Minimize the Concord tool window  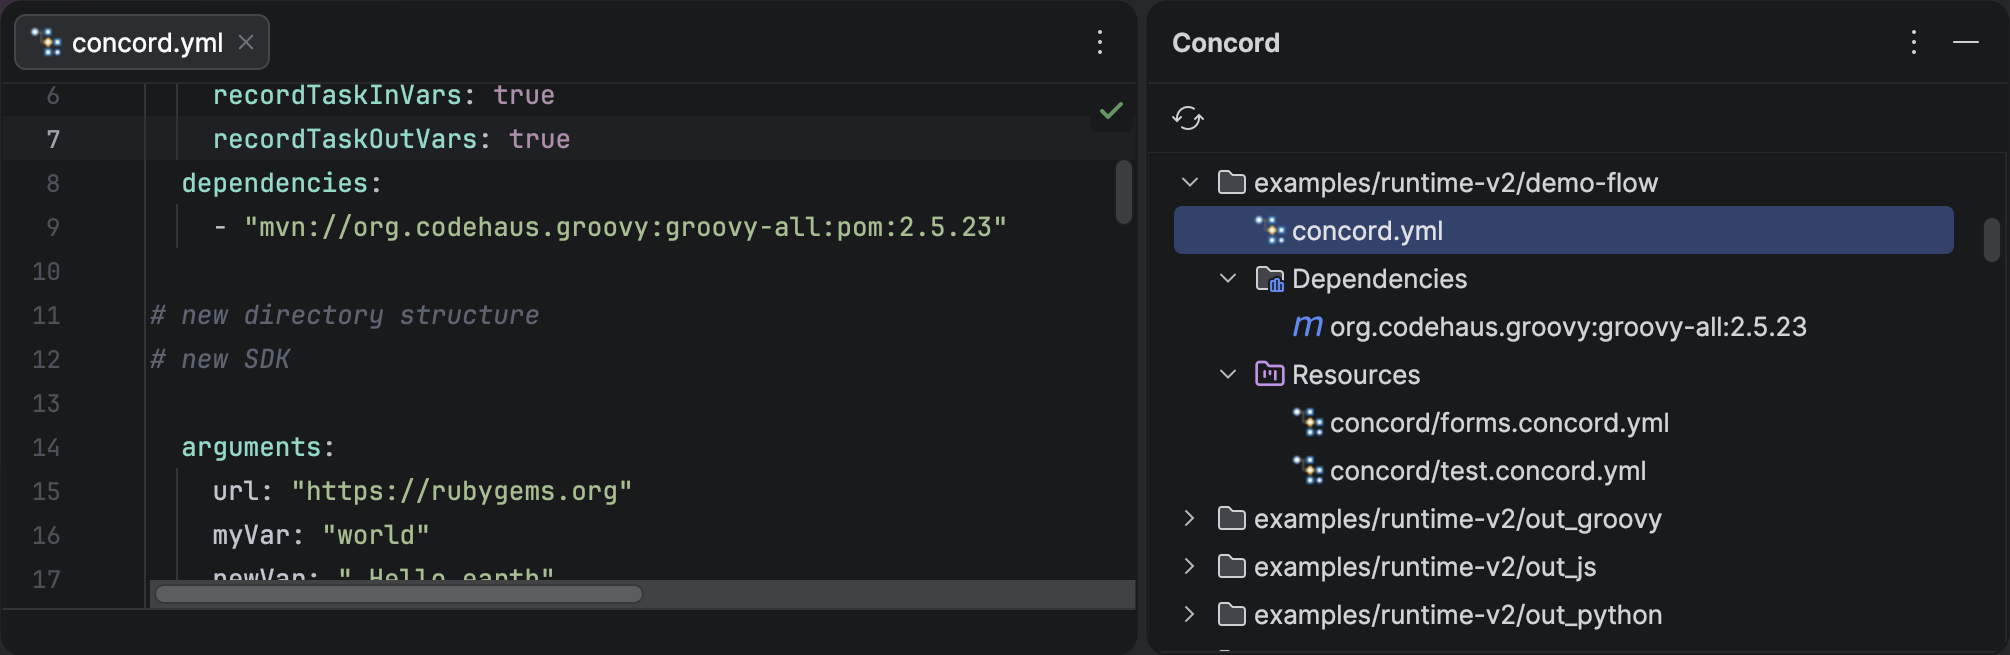pyautogui.click(x=1965, y=42)
